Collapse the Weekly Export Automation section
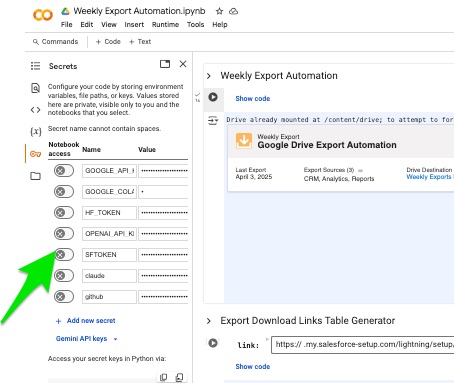Viewport: 454px width, 383px height. (x=209, y=76)
